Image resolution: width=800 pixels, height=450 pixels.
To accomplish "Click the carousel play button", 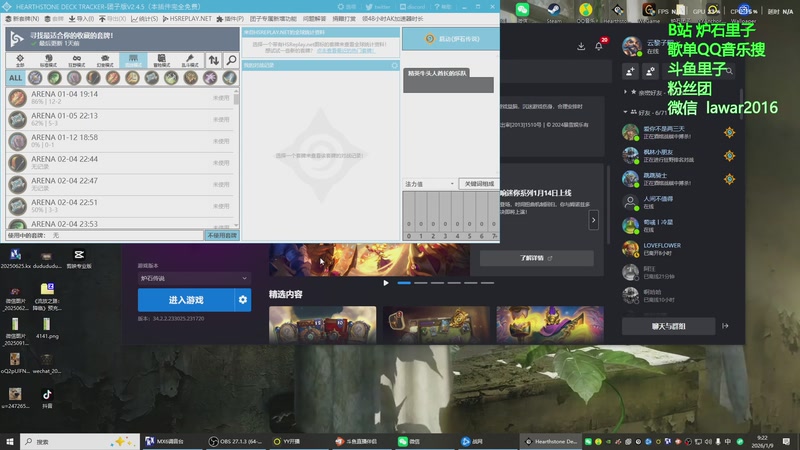I will [386, 283].
